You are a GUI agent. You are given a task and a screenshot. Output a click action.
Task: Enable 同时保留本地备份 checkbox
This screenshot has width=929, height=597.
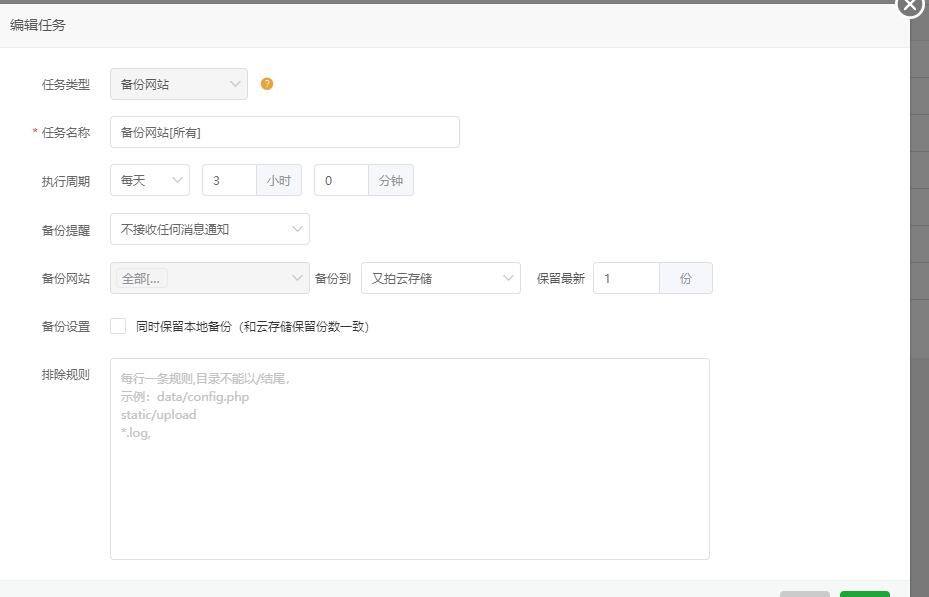coord(118,326)
